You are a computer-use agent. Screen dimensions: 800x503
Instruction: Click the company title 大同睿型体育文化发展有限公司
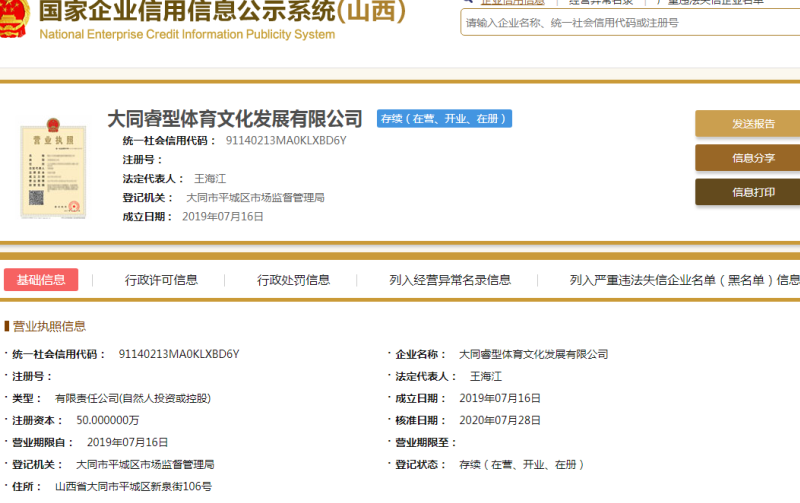tap(235, 119)
